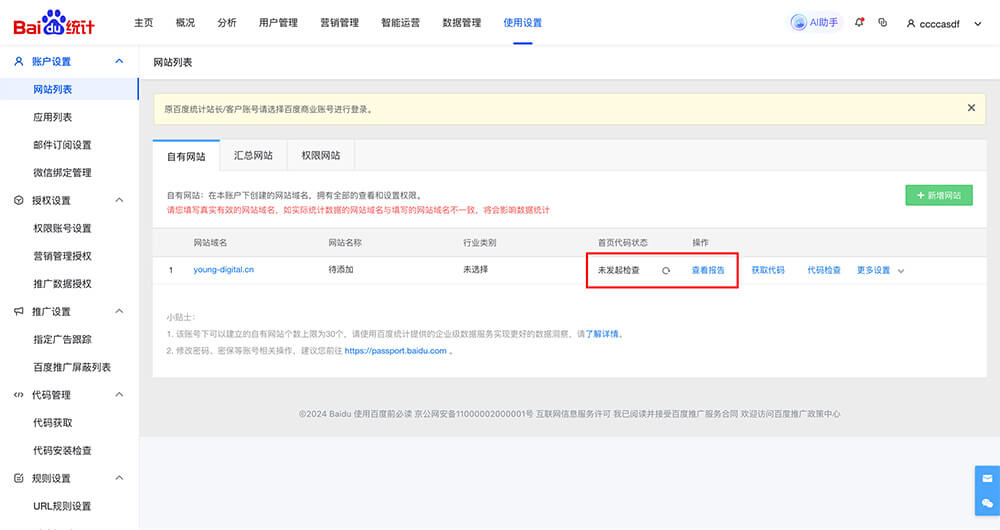Open the 了解详情 link
The image size is (1000, 530).
602,334
